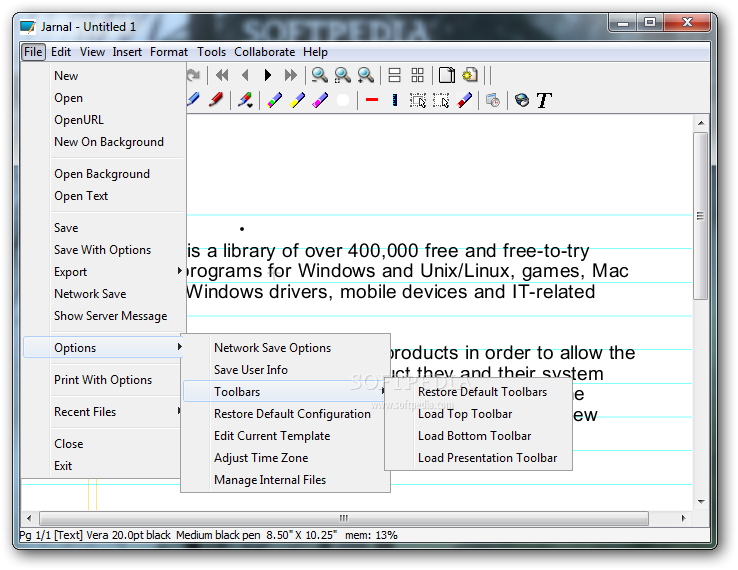This screenshot has width=738, height=570.
Task: Select Show Server Message
Action: 103,316
